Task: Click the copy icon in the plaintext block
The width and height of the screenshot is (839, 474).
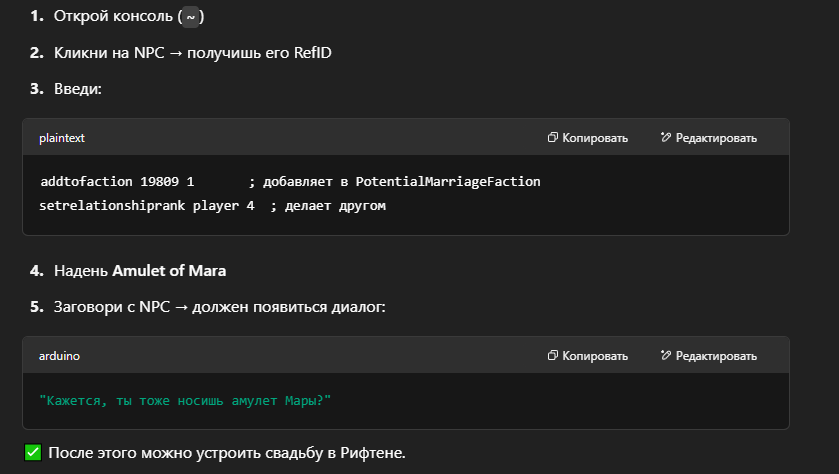Action: click(552, 138)
